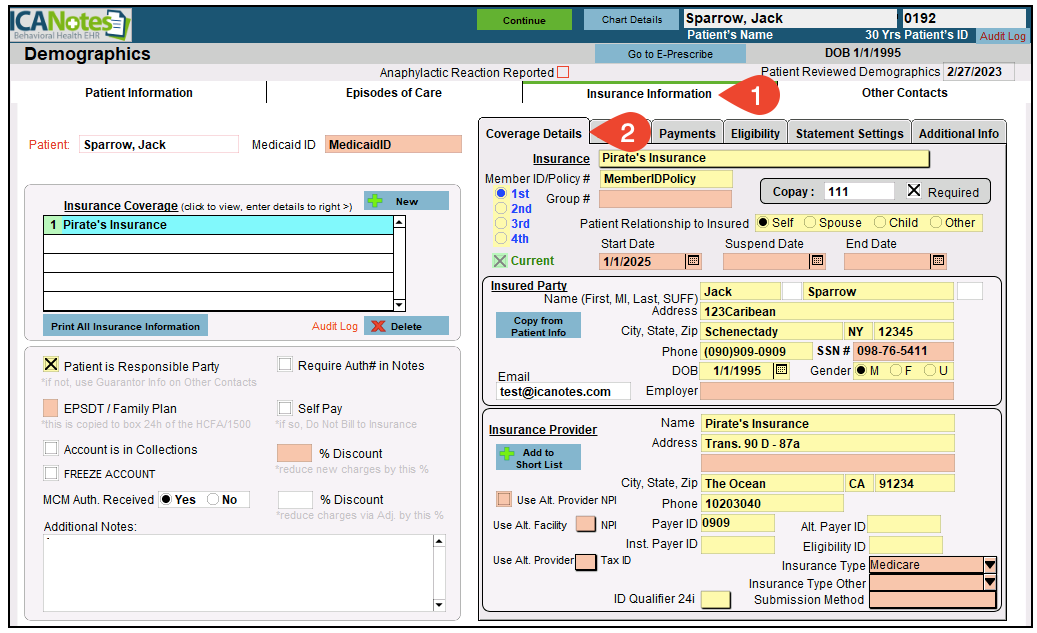1037x633 pixels.
Task: Open the Other Contacts tab
Action: (904, 93)
